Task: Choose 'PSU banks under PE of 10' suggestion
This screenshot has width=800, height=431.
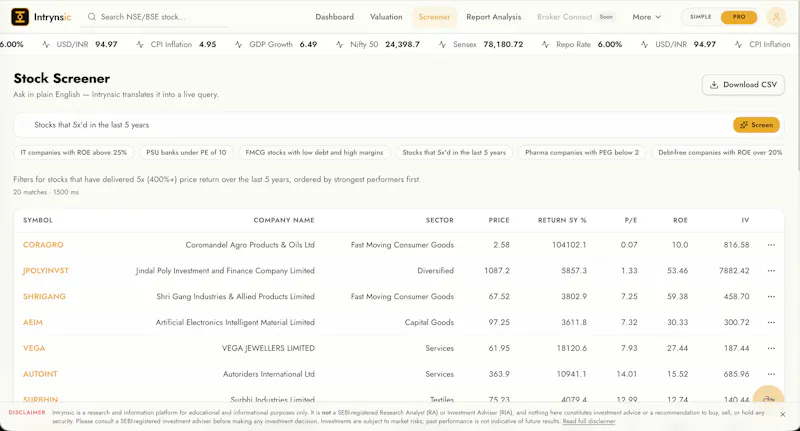Action: (x=186, y=153)
